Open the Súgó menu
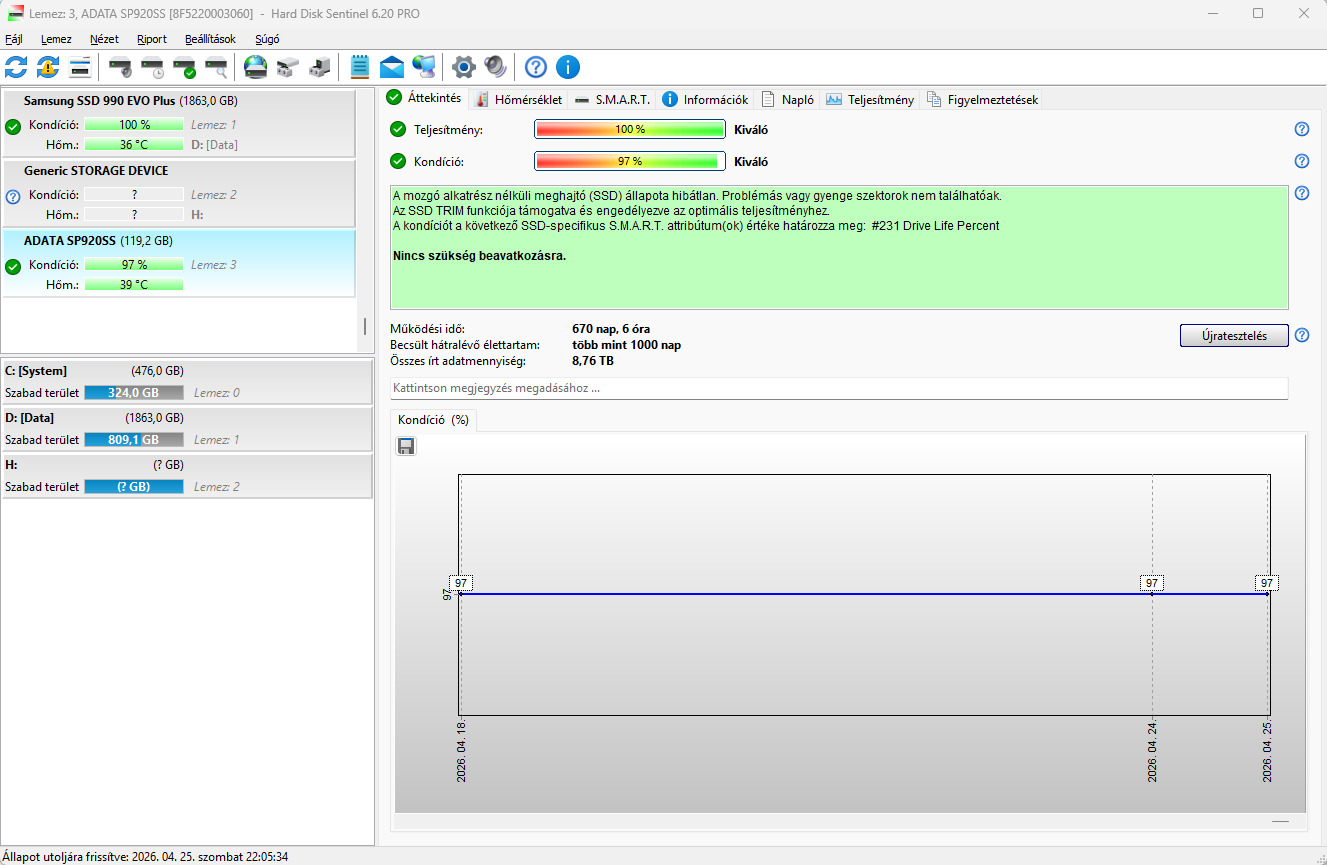The width and height of the screenshot is (1327, 865). click(x=267, y=39)
